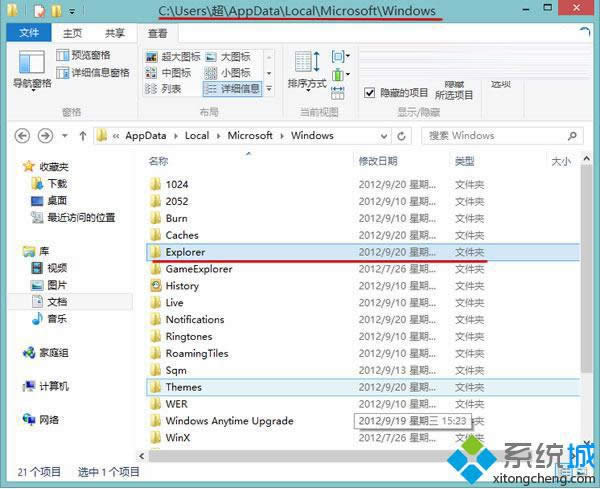This screenshot has width=600, height=489.
Task: Click the horizontal scrollbar of file list
Action: pyautogui.click(x=298, y=456)
